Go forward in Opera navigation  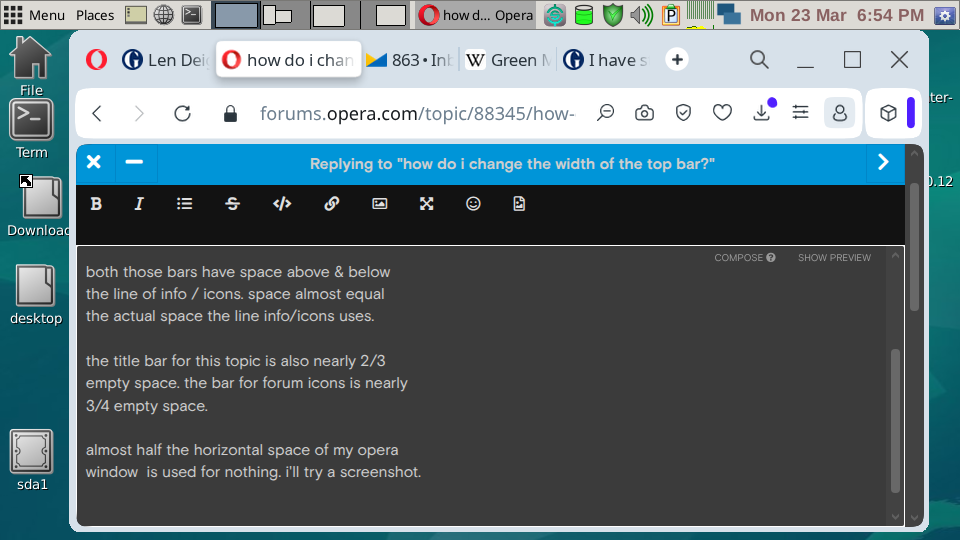tap(139, 113)
